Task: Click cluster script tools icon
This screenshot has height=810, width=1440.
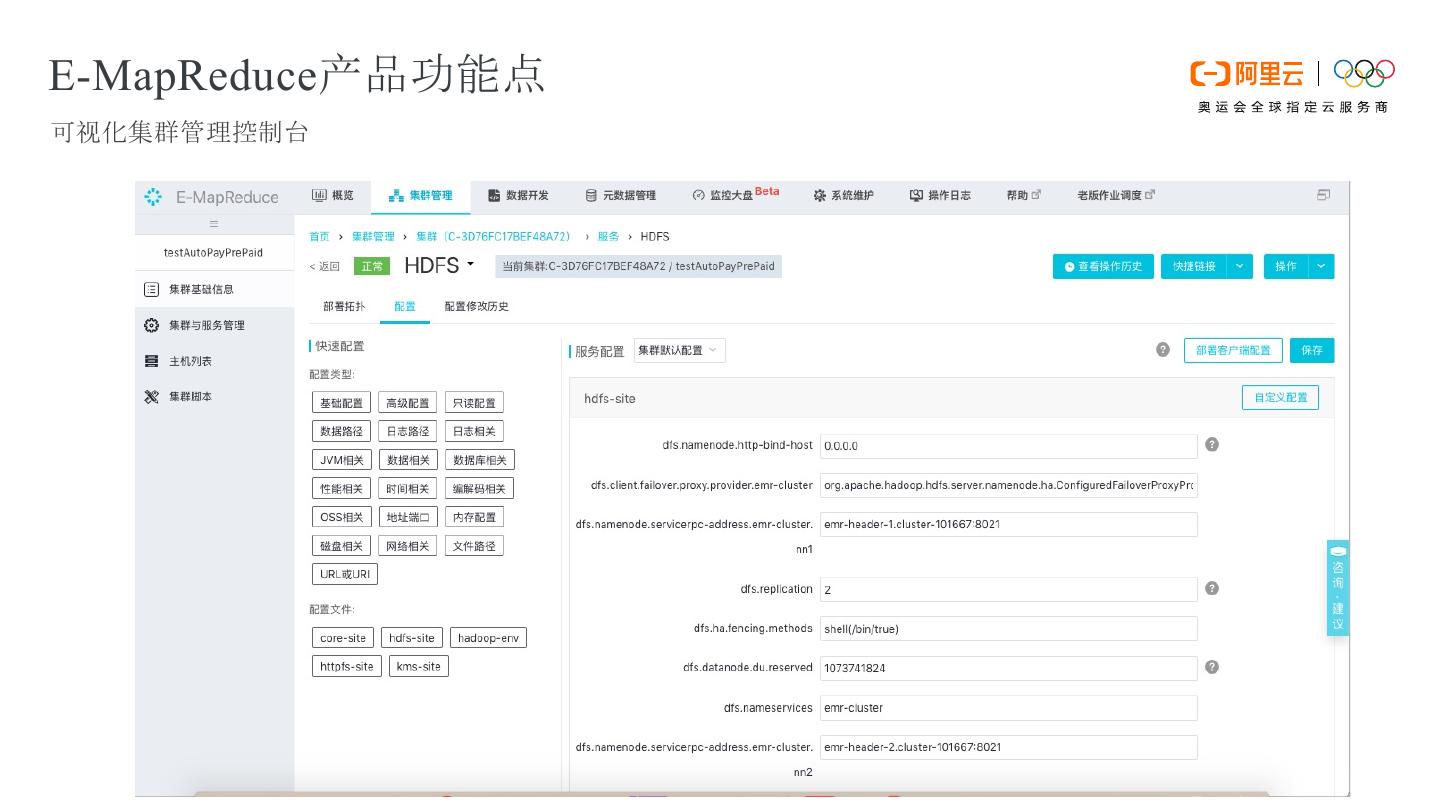Action: (x=152, y=397)
